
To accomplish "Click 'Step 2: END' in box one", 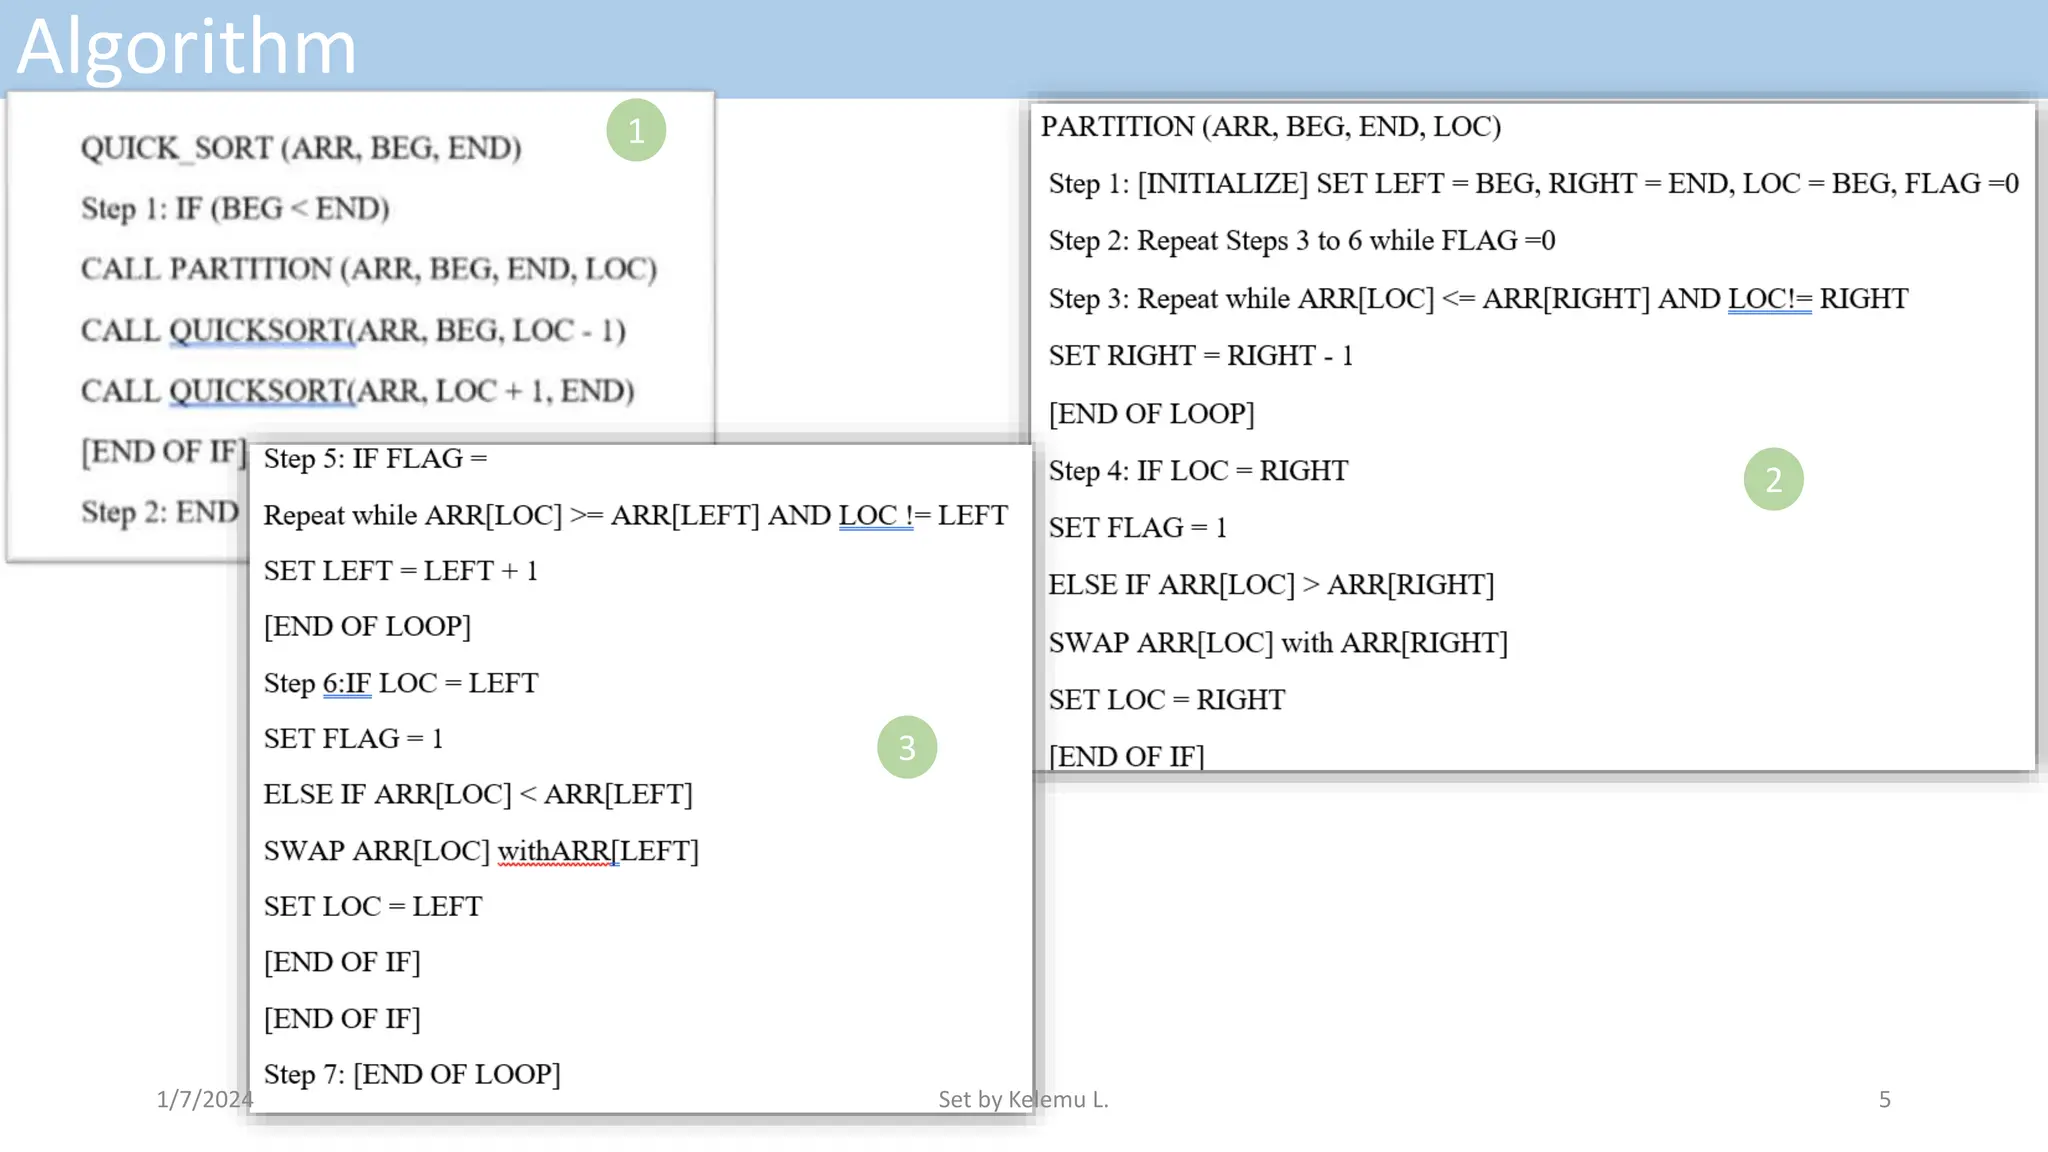I will (x=160, y=512).
